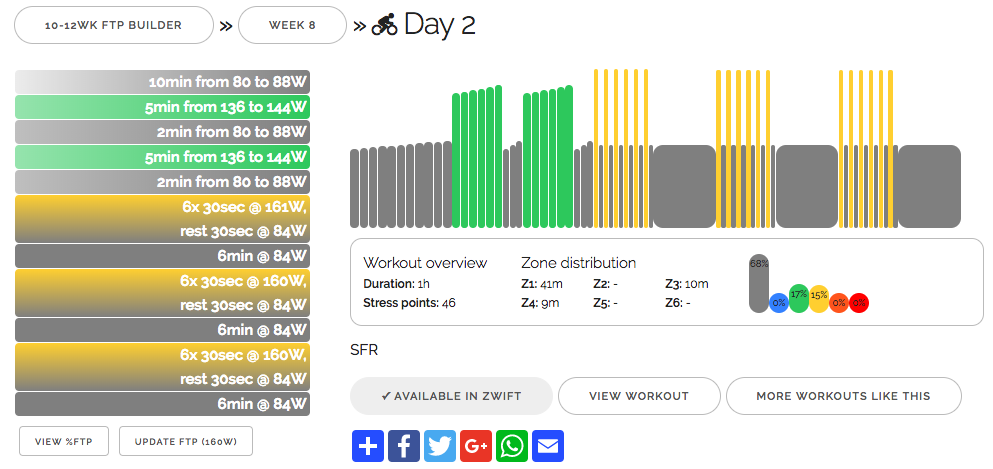Share workout on Facebook
The width and height of the screenshot is (993, 469).
pyautogui.click(x=404, y=445)
